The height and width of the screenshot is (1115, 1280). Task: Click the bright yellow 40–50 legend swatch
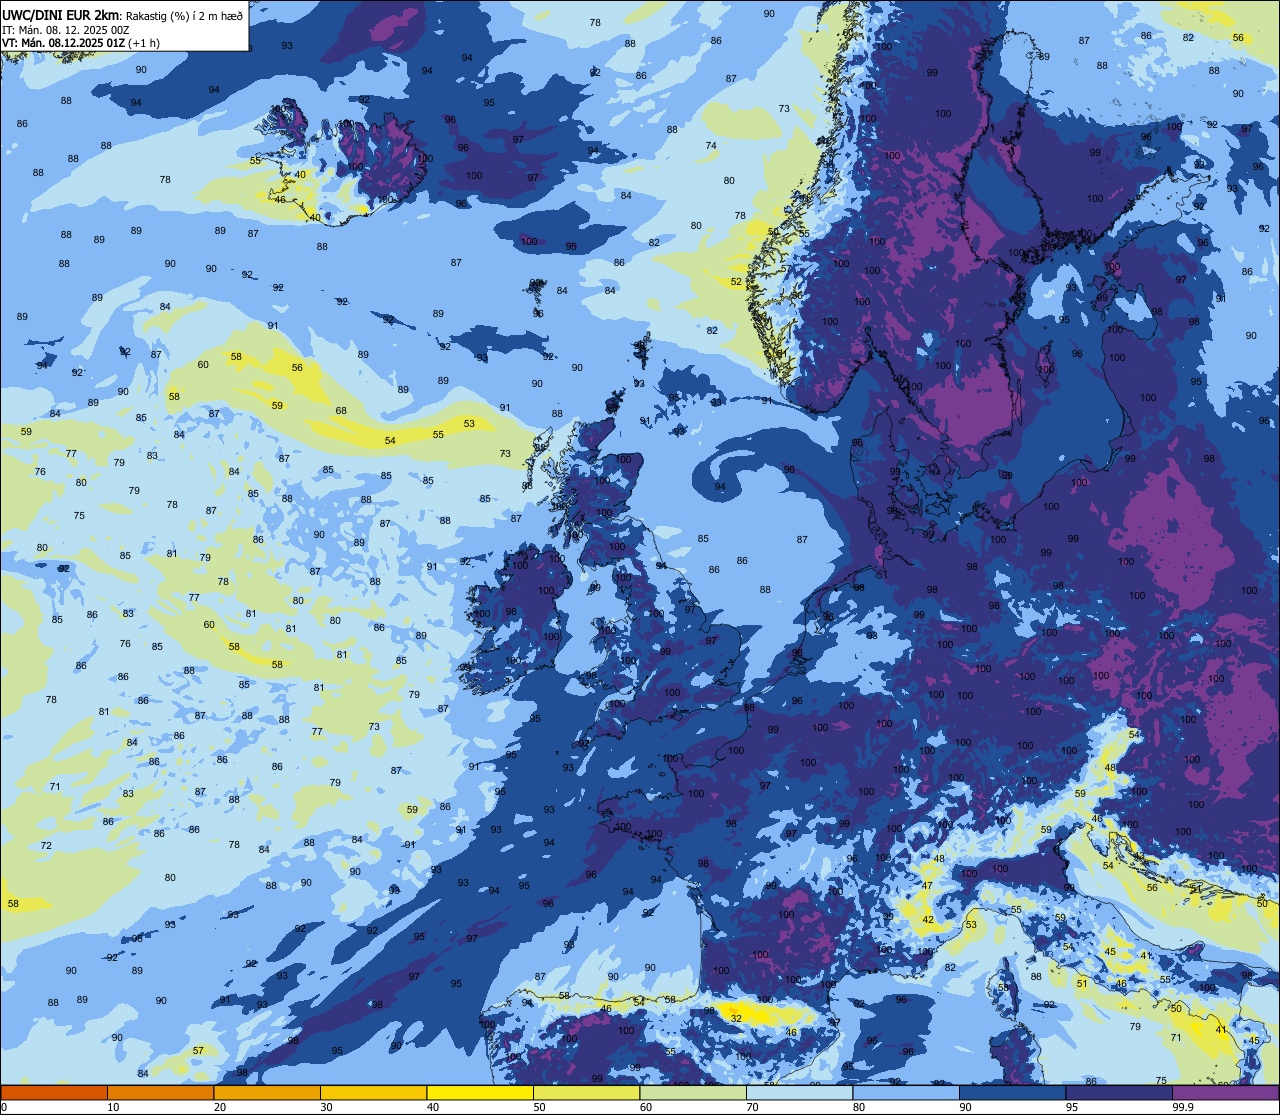tap(480, 1092)
